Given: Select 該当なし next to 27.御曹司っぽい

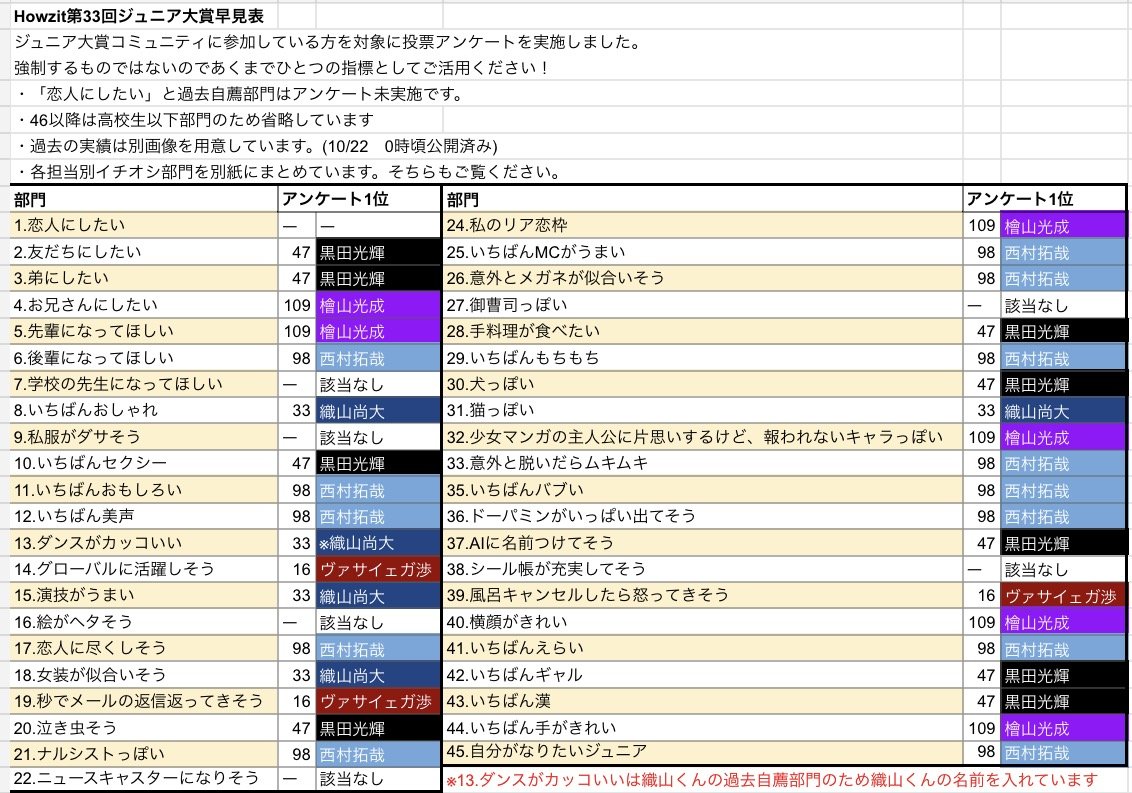Looking at the screenshot, I should click(1063, 304).
